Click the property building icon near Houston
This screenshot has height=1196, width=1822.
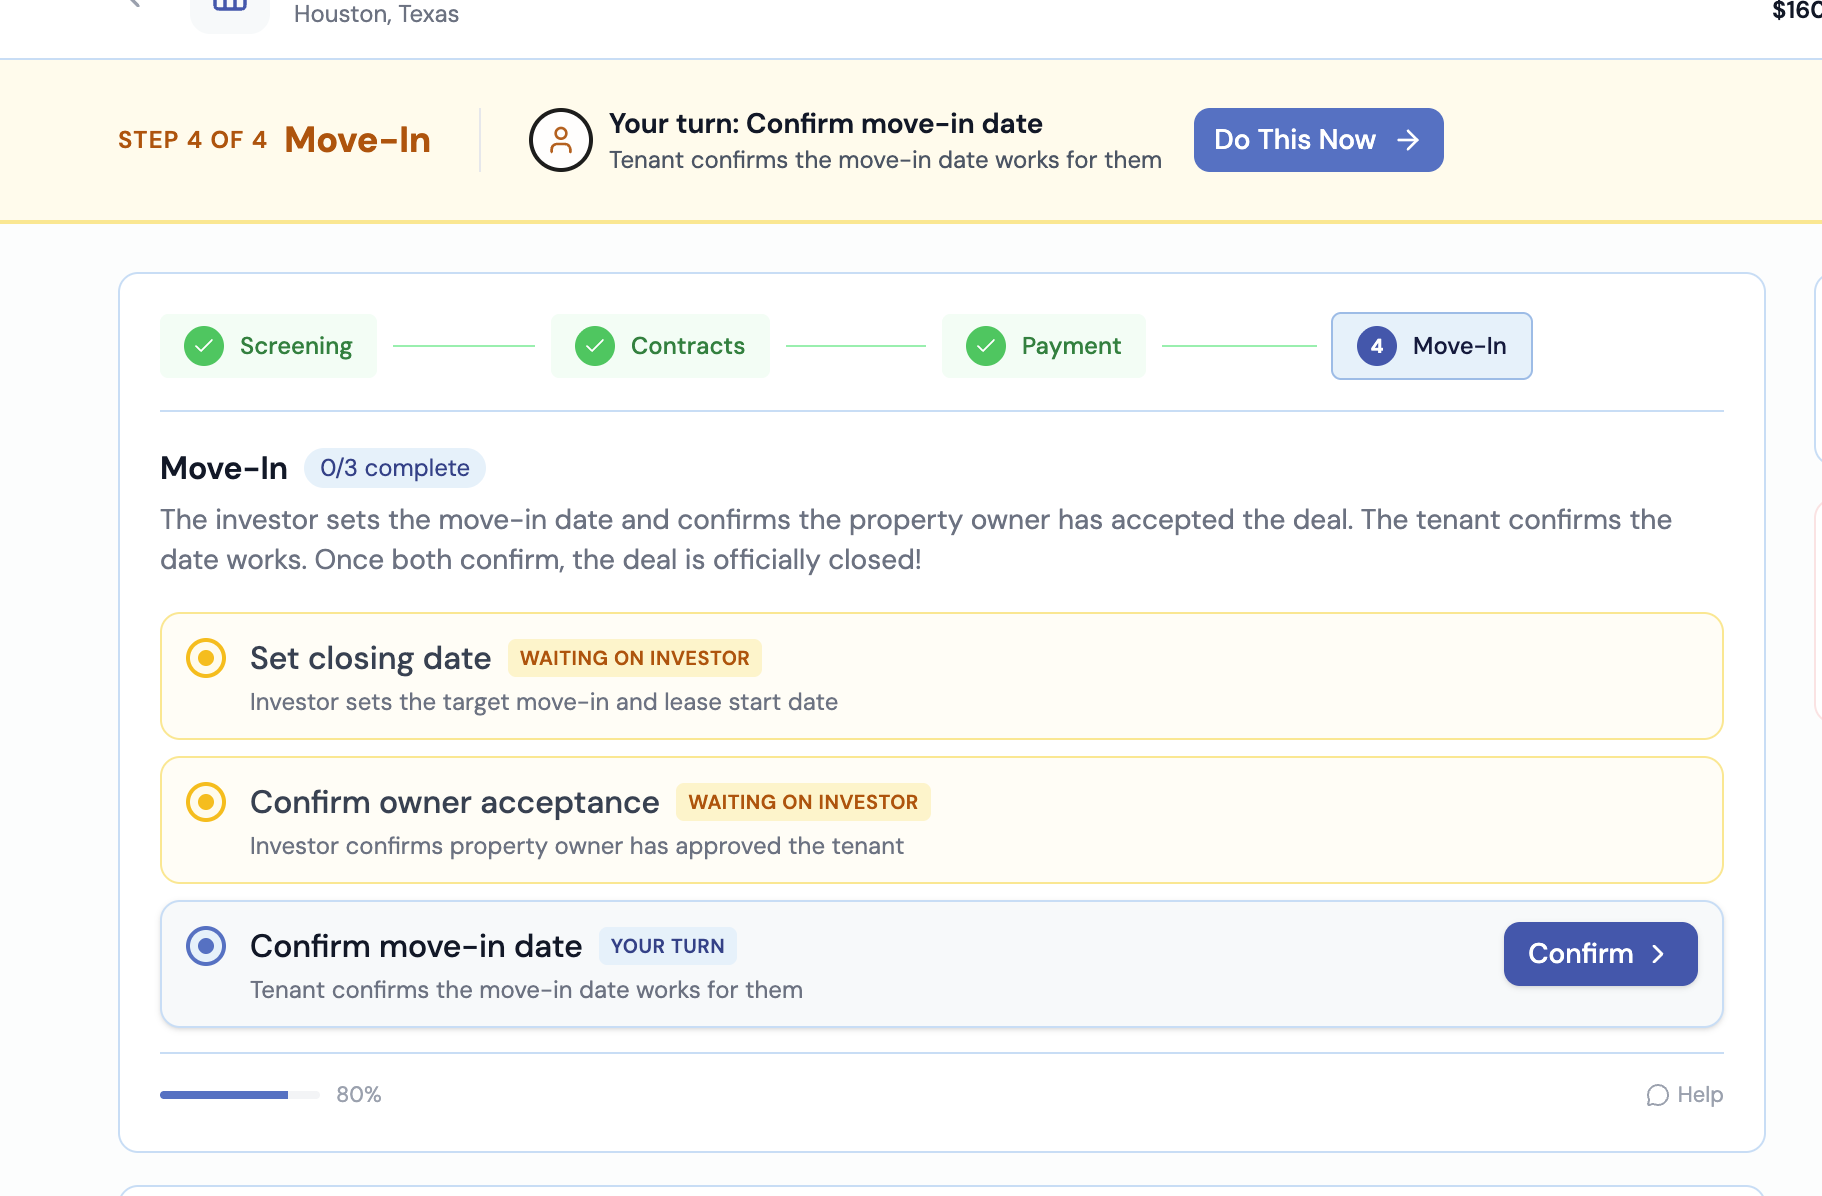(x=230, y=8)
